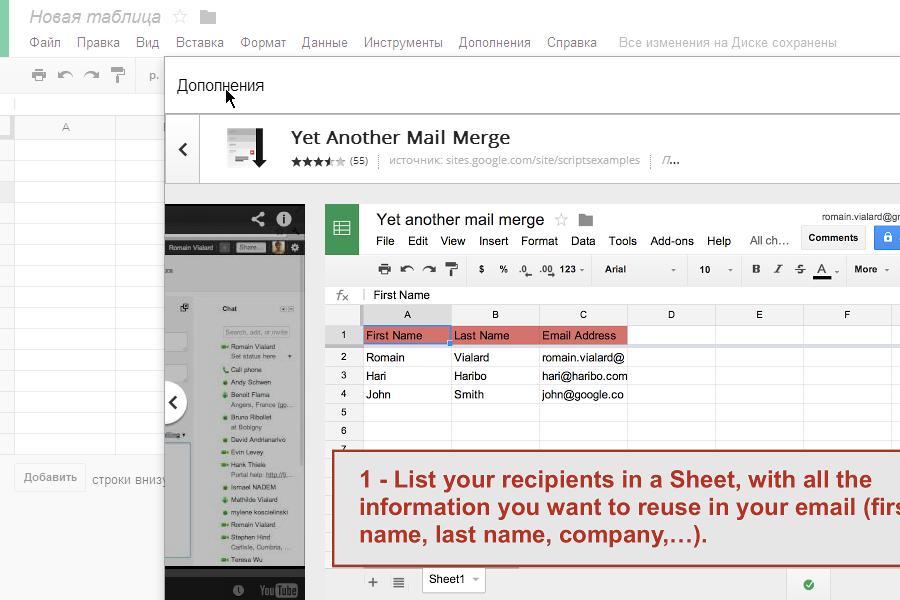Open the Данные menu
The width and height of the screenshot is (900, 600).
324,42
